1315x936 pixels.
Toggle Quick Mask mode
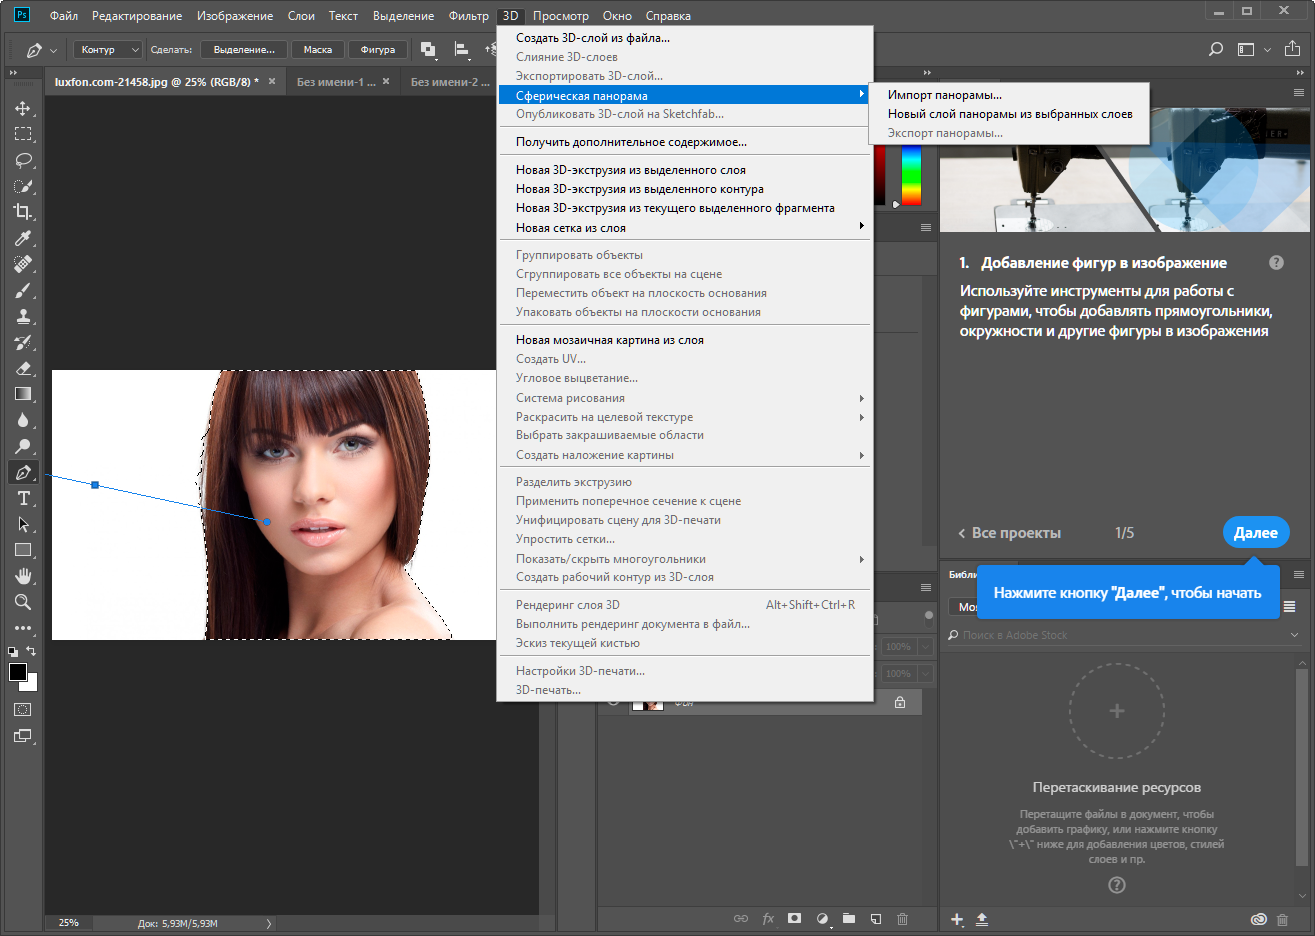coord(23,710)
